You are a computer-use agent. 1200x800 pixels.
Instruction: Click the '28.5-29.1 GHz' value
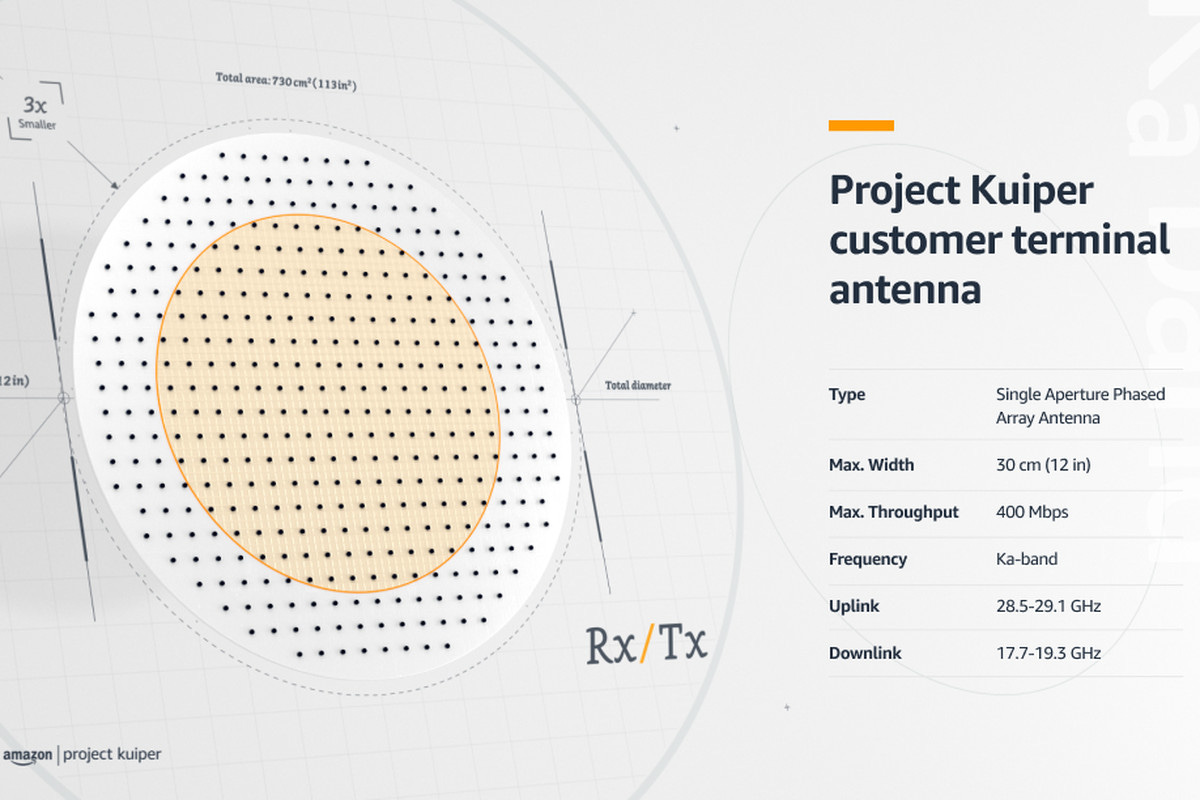coord(1048,606)
